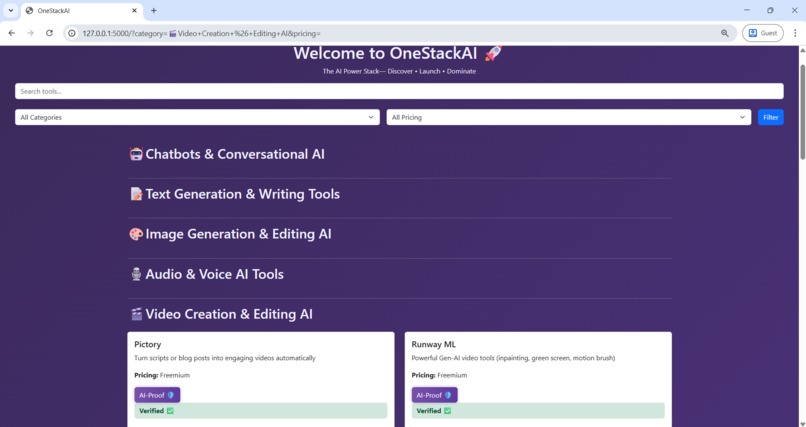This screenshot has height=427, width=806.
Task: Click AI-Proof badge on Runway ML card
Action: point(434,395)
